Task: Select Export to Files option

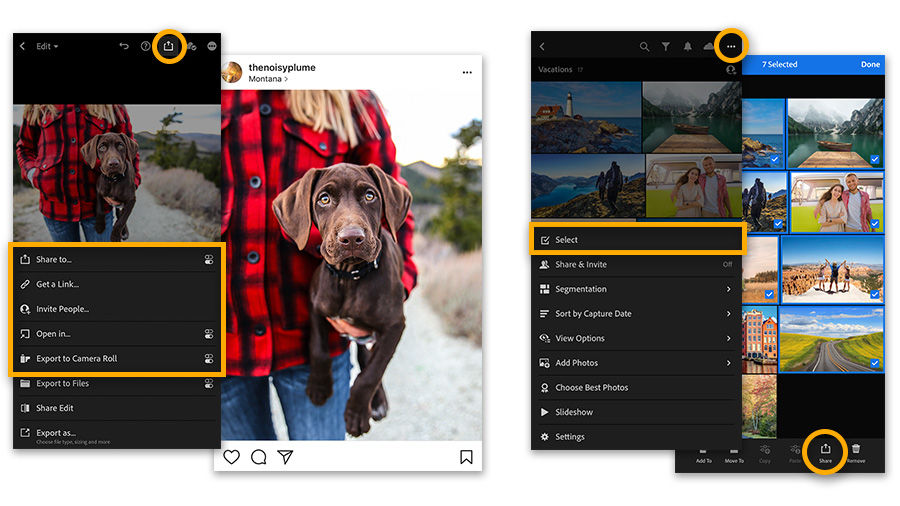Action: pyautogui.click(x=117, y=383)
